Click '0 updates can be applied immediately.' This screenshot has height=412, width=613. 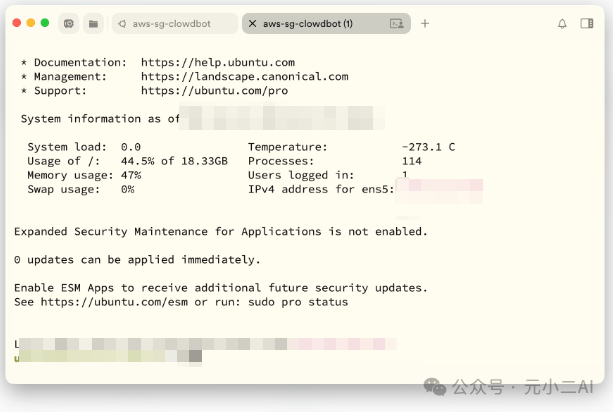(x=137, y=260)
